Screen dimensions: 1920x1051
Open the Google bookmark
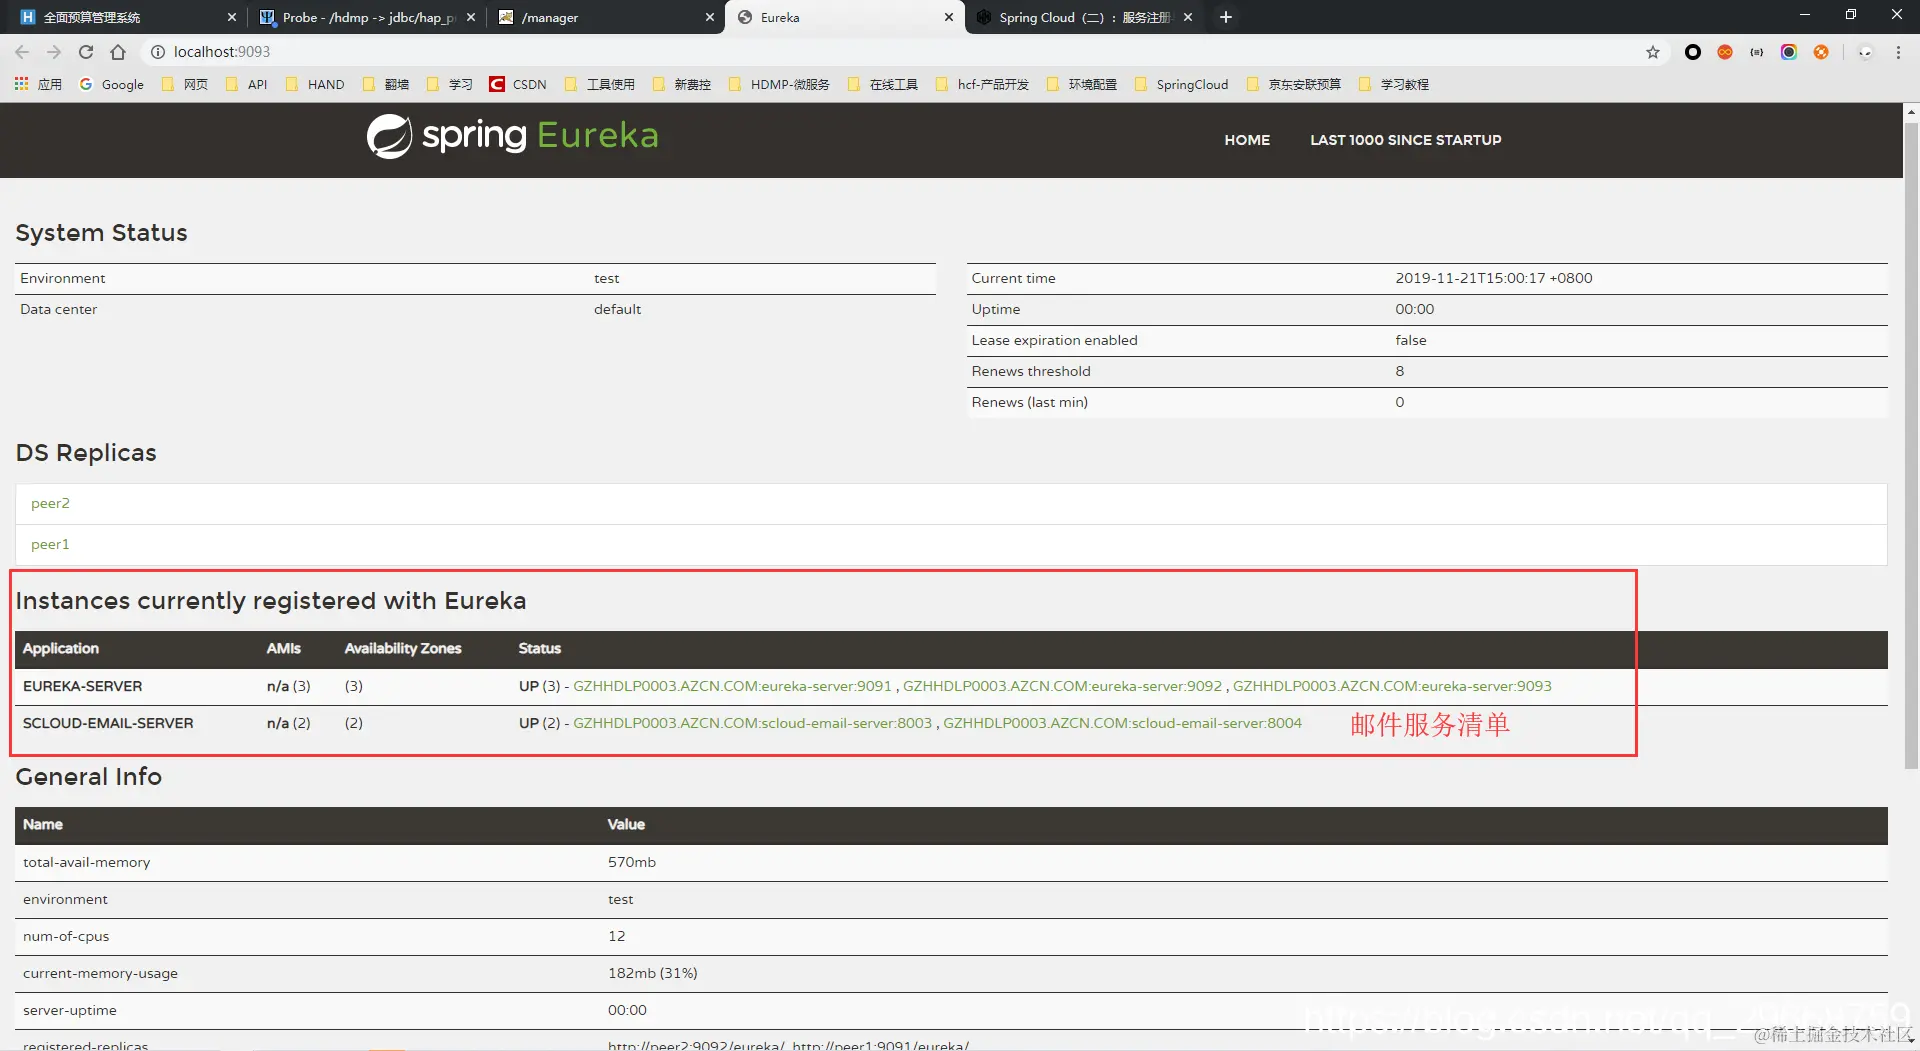(112, 84)
